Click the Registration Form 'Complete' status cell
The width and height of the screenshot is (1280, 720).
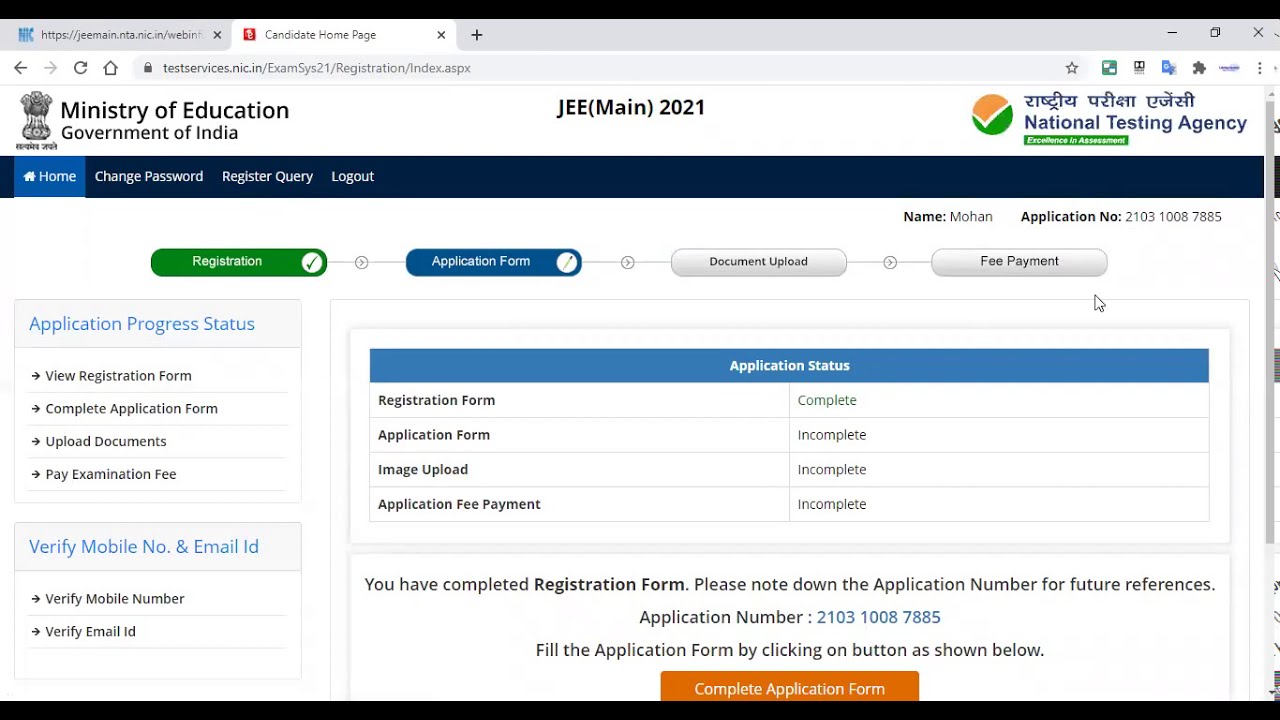[999, 400]
